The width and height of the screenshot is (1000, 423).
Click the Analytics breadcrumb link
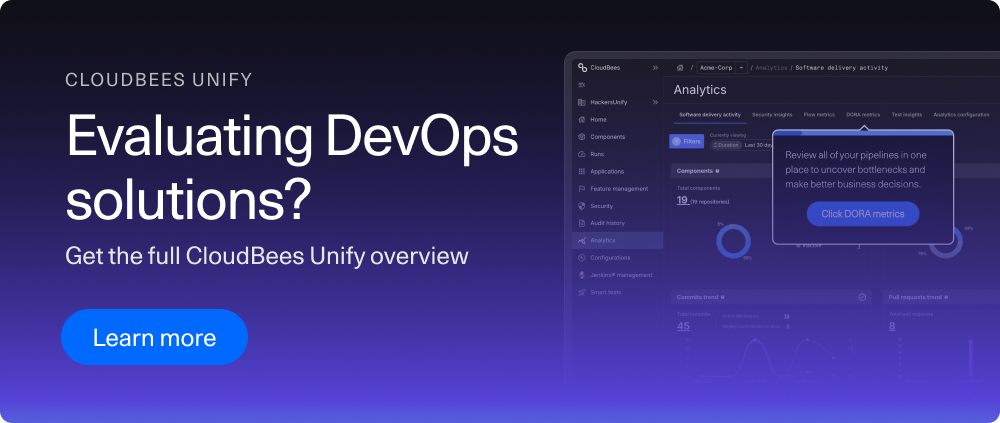(771, 68)
